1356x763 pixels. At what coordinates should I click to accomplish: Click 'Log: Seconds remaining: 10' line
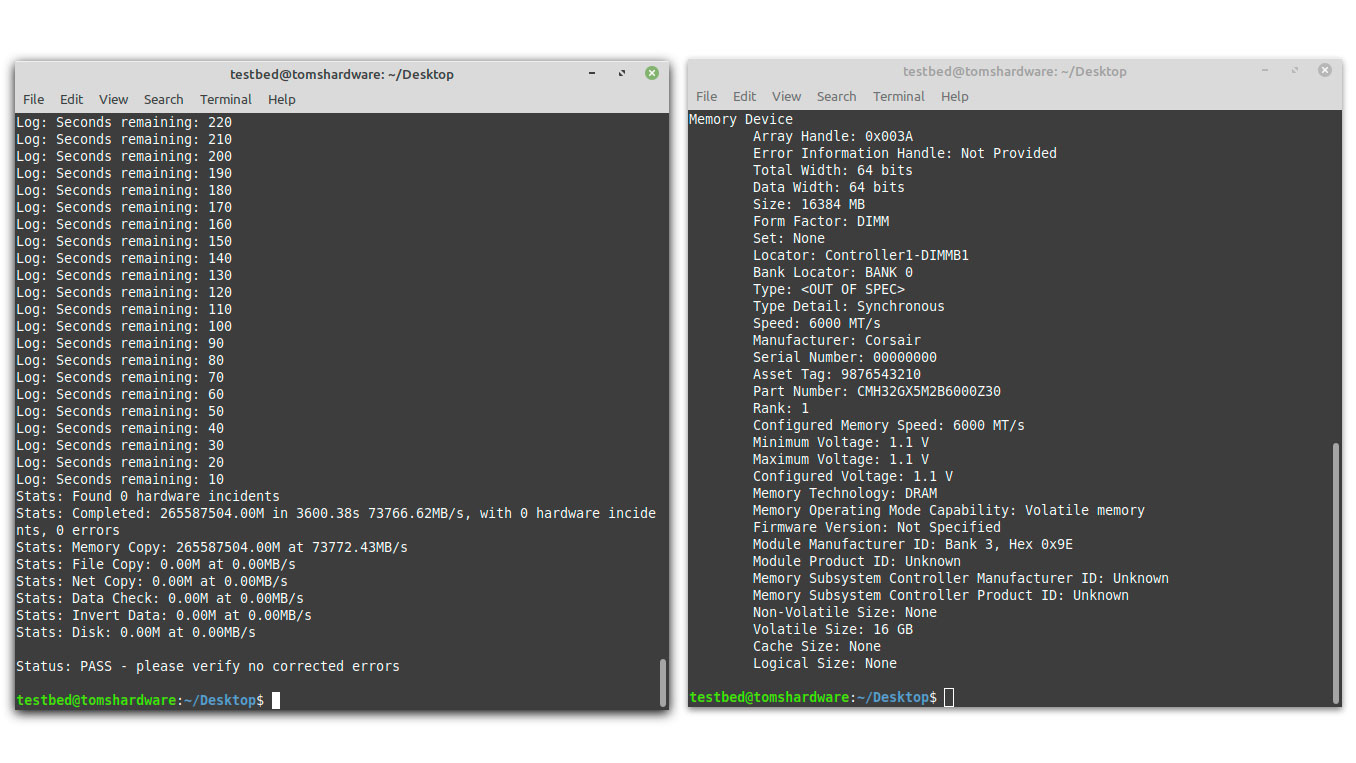point(120,479)
